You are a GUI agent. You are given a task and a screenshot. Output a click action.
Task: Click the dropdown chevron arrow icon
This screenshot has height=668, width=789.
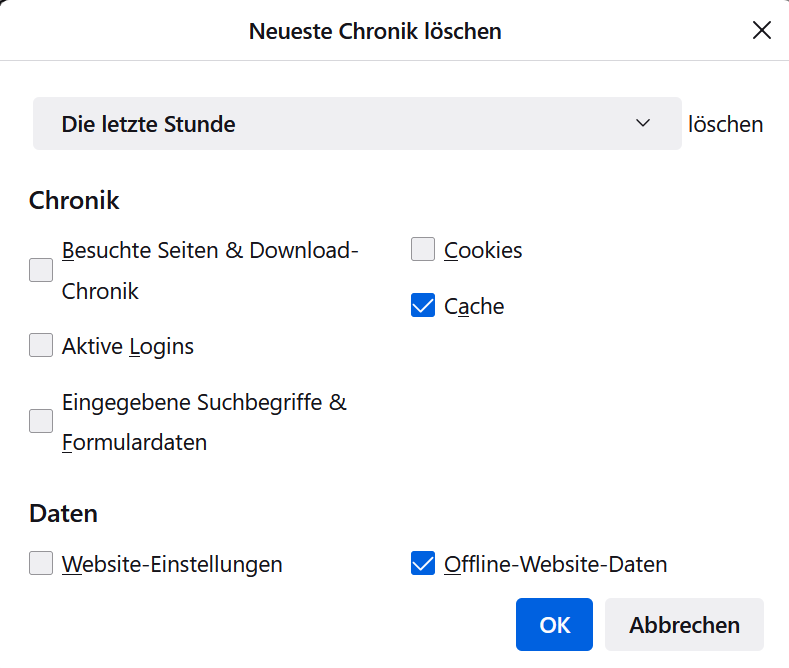click(643, 124)
